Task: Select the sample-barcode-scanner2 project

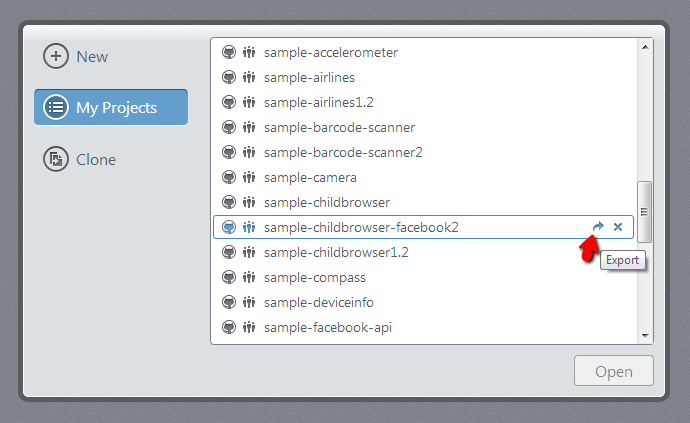Action: (x=423, y=152)
